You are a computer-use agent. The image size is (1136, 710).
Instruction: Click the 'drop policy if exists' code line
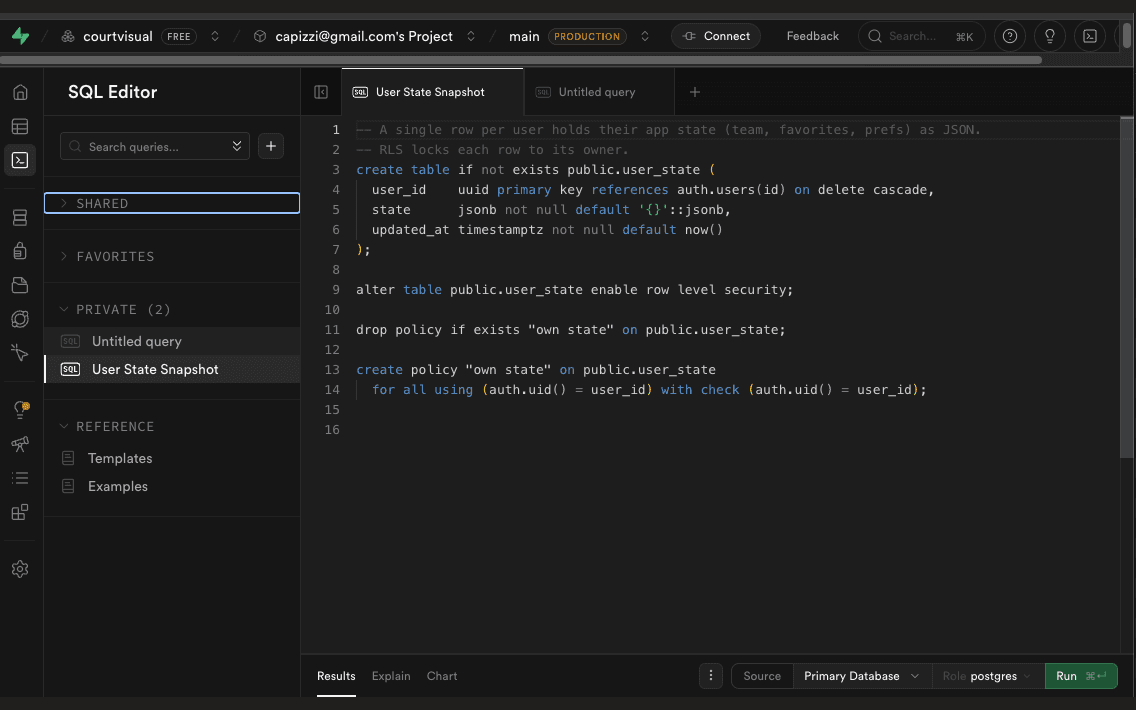click(571, 330)
